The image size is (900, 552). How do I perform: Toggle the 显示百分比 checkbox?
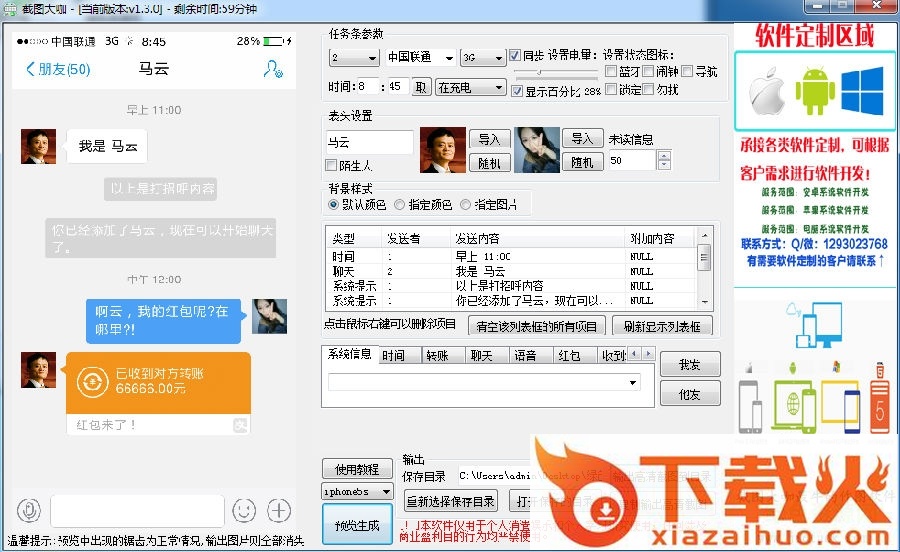coord(517,91)
